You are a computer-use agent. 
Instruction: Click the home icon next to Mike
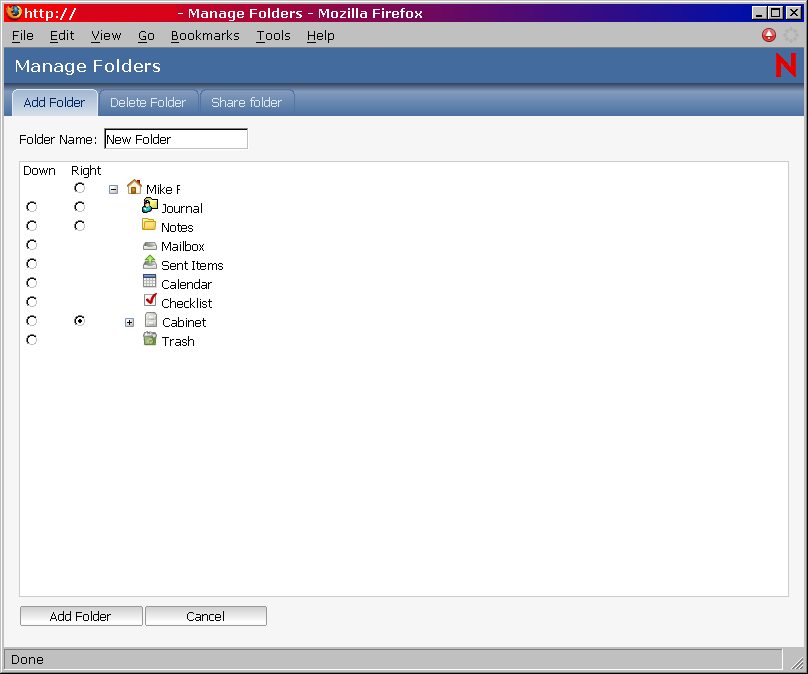tap(134, 187)
